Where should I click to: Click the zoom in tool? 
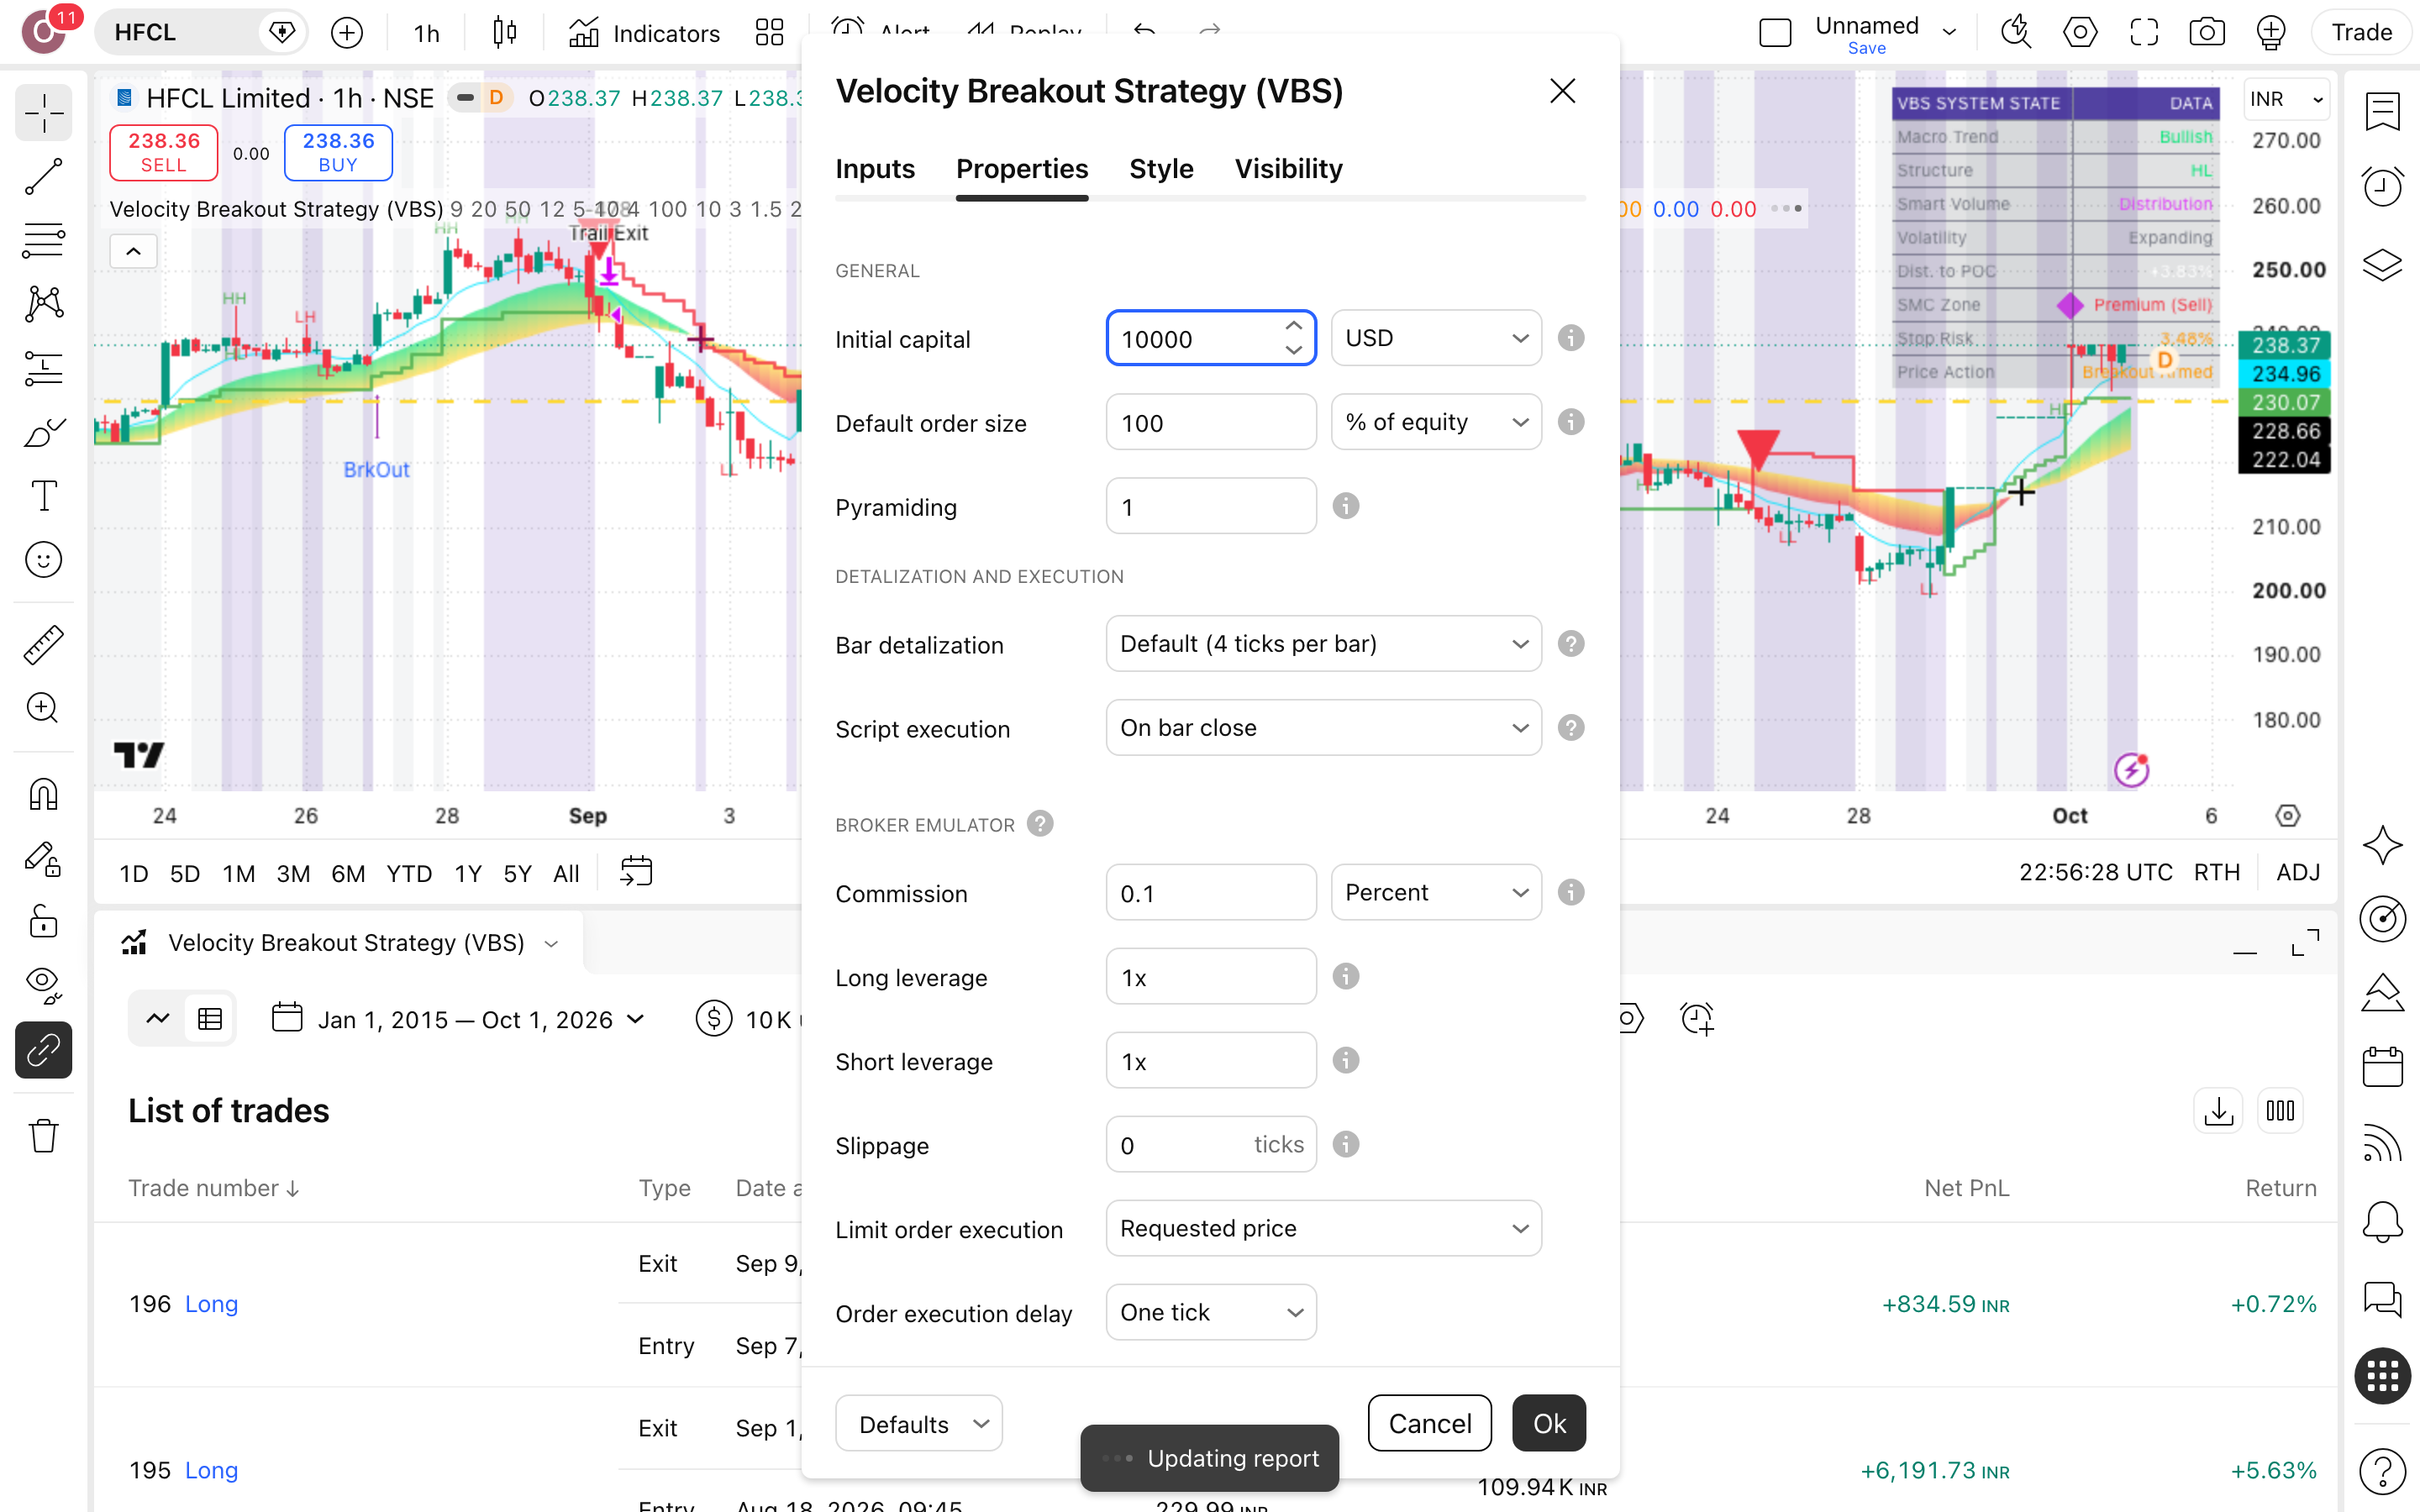point(43,708)
